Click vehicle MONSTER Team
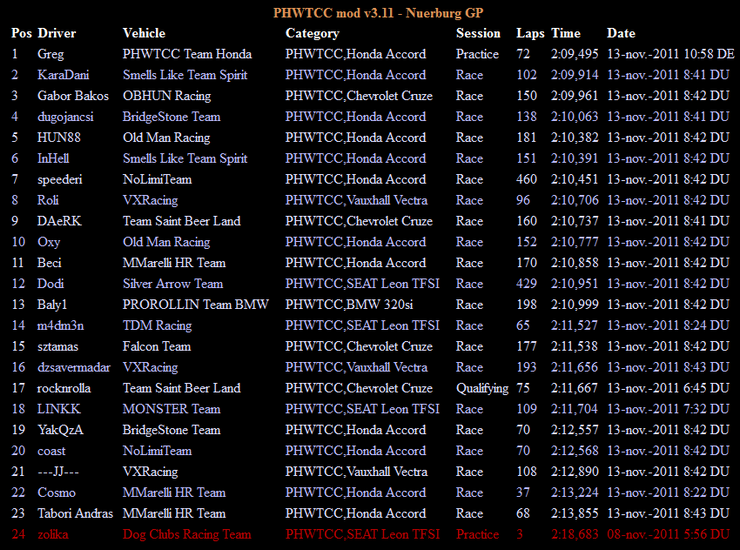 171,409
